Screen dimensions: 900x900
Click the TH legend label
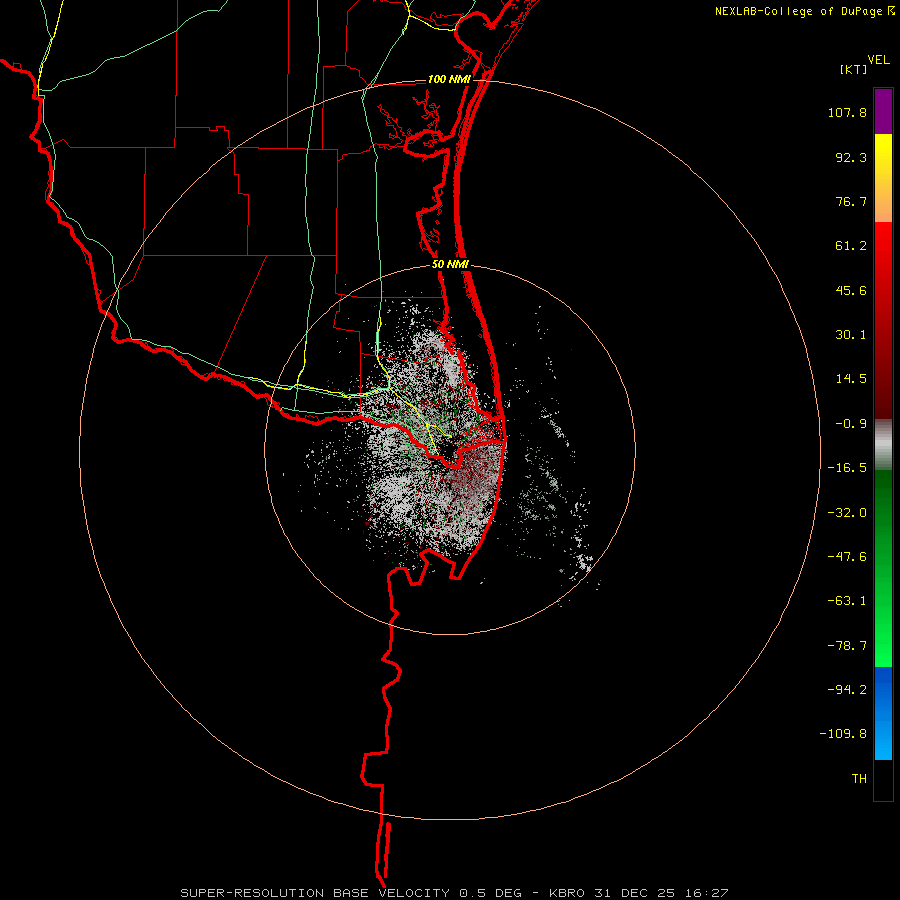point(859,779)
